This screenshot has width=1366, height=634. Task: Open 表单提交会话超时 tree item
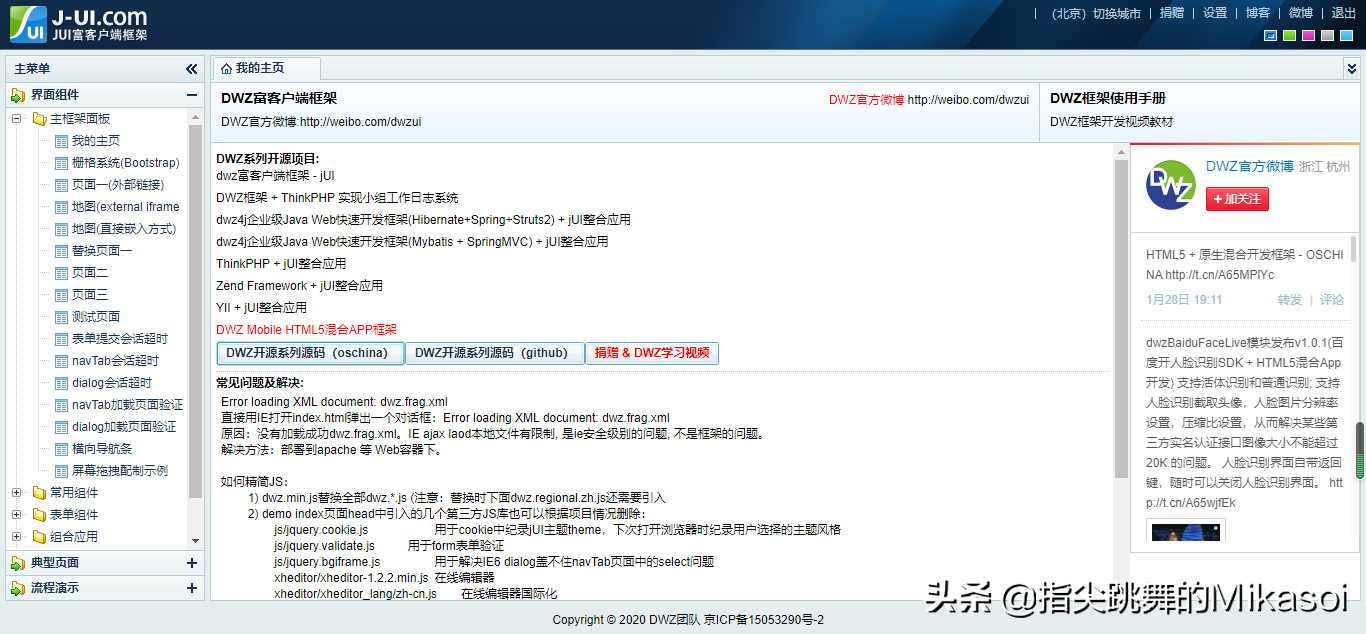click(120, 339)
